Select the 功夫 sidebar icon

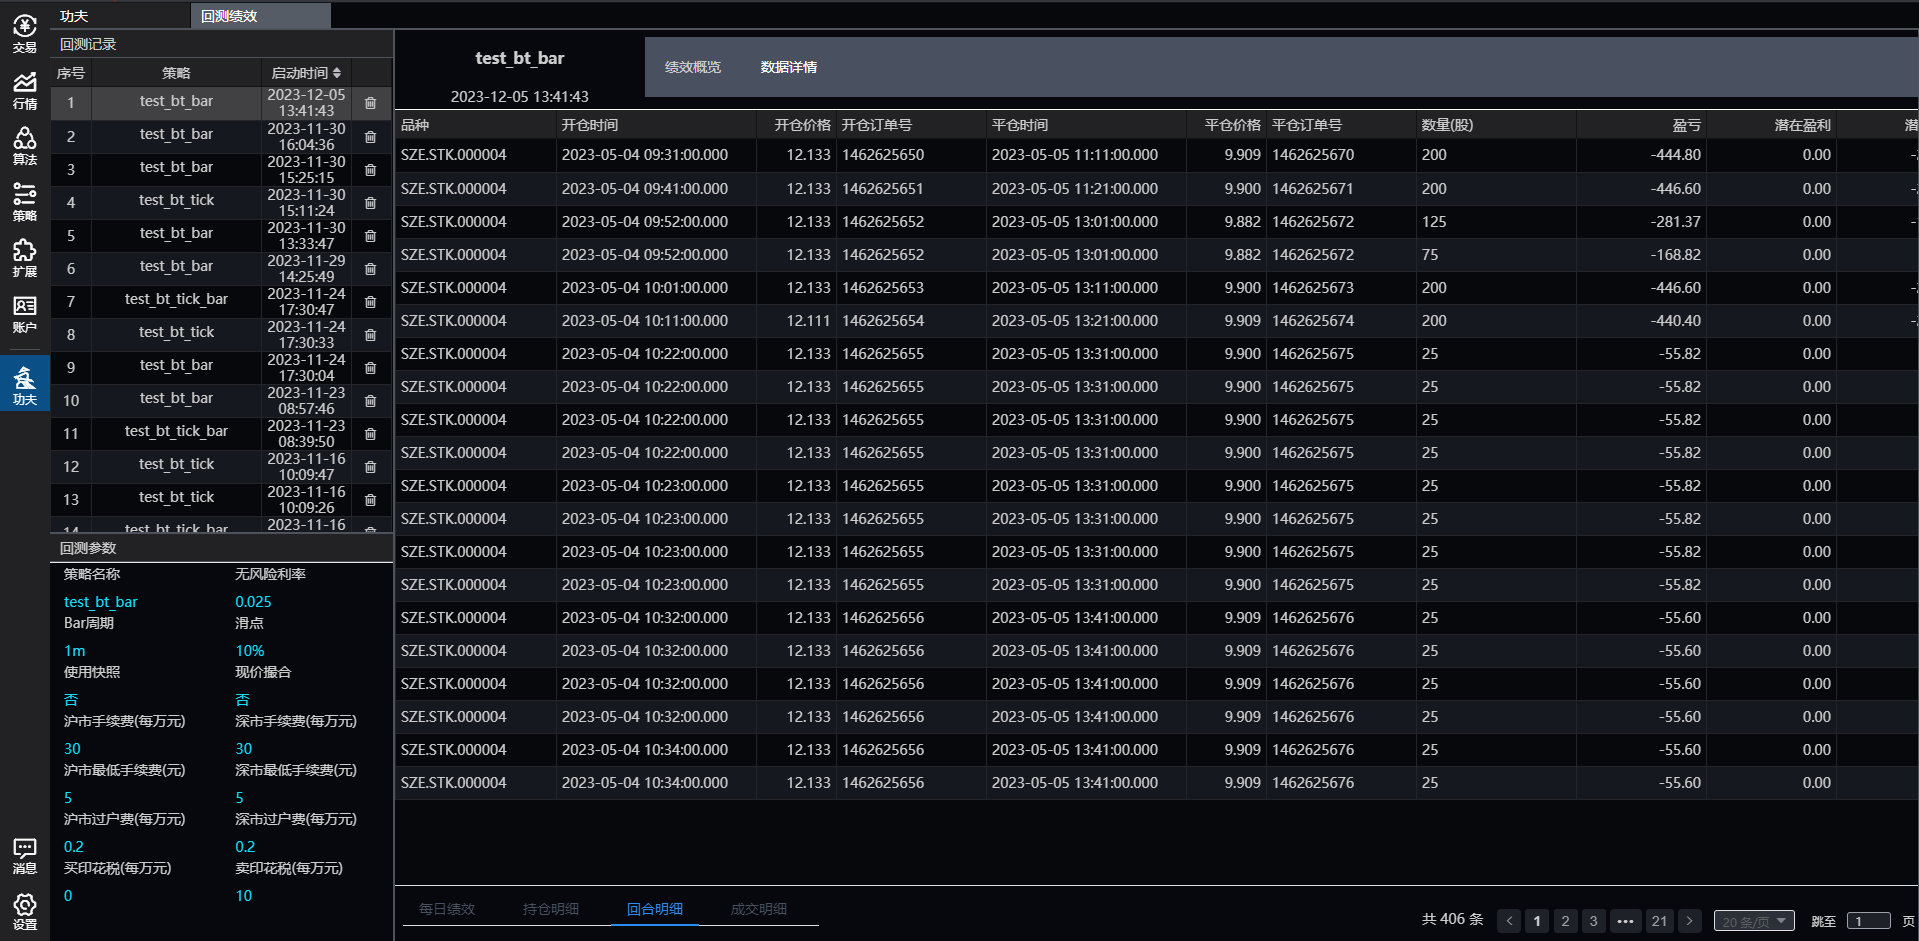pyautogui.click(x=24, y=384)
